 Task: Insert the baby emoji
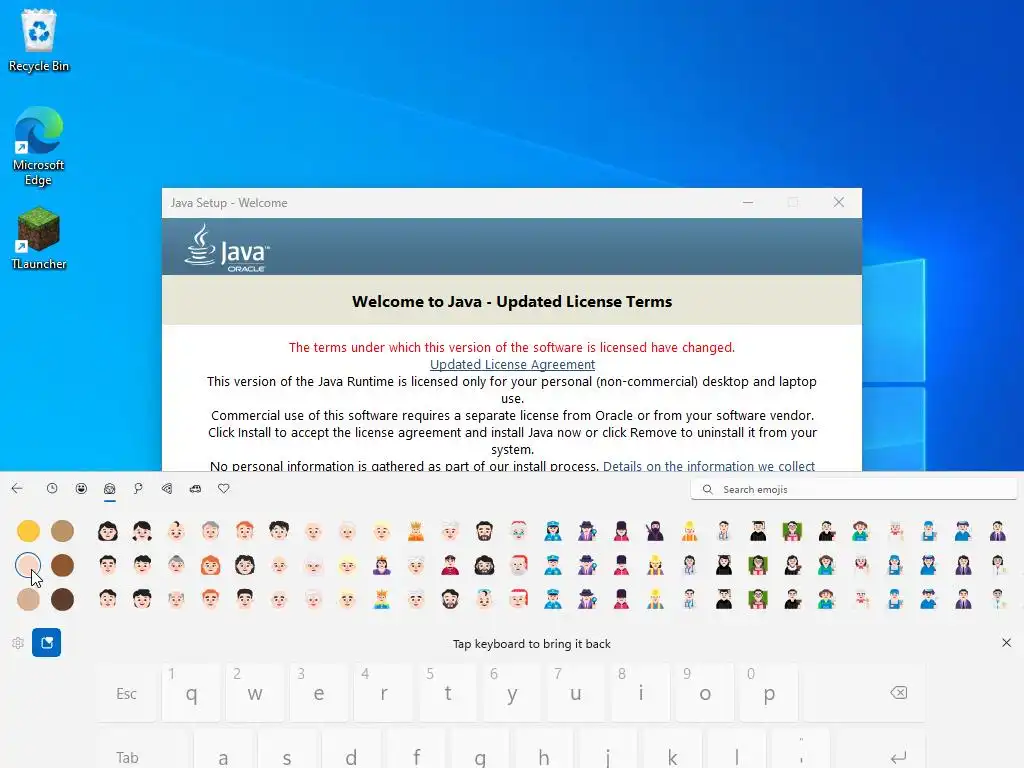click(176, 531)
